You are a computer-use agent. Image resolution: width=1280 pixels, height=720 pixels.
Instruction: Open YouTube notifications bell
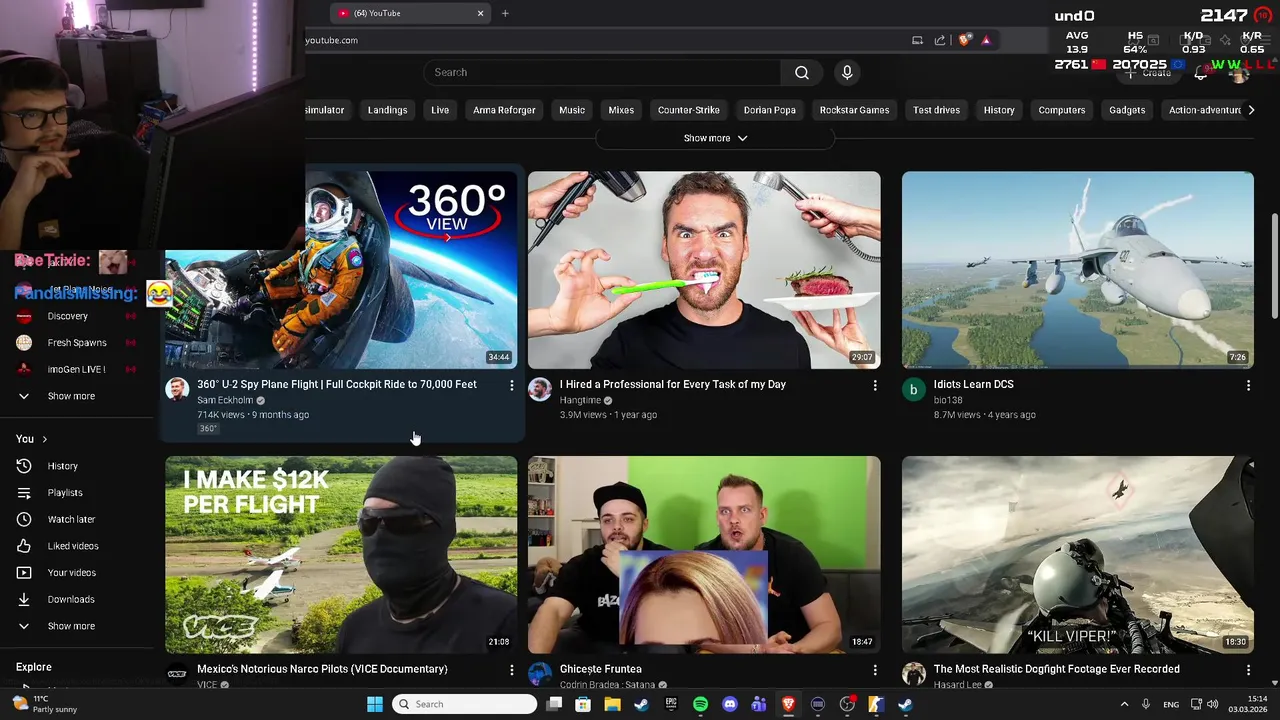[1201, 73]
